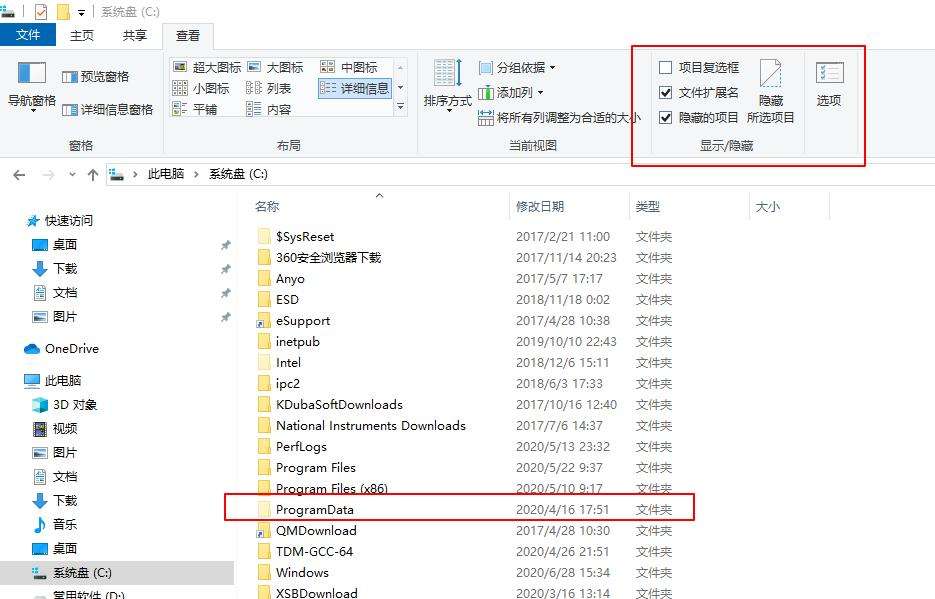Toggle the Preview pane (预览窗格)
This screenshot has height=599, width=935.
[95, 76]
